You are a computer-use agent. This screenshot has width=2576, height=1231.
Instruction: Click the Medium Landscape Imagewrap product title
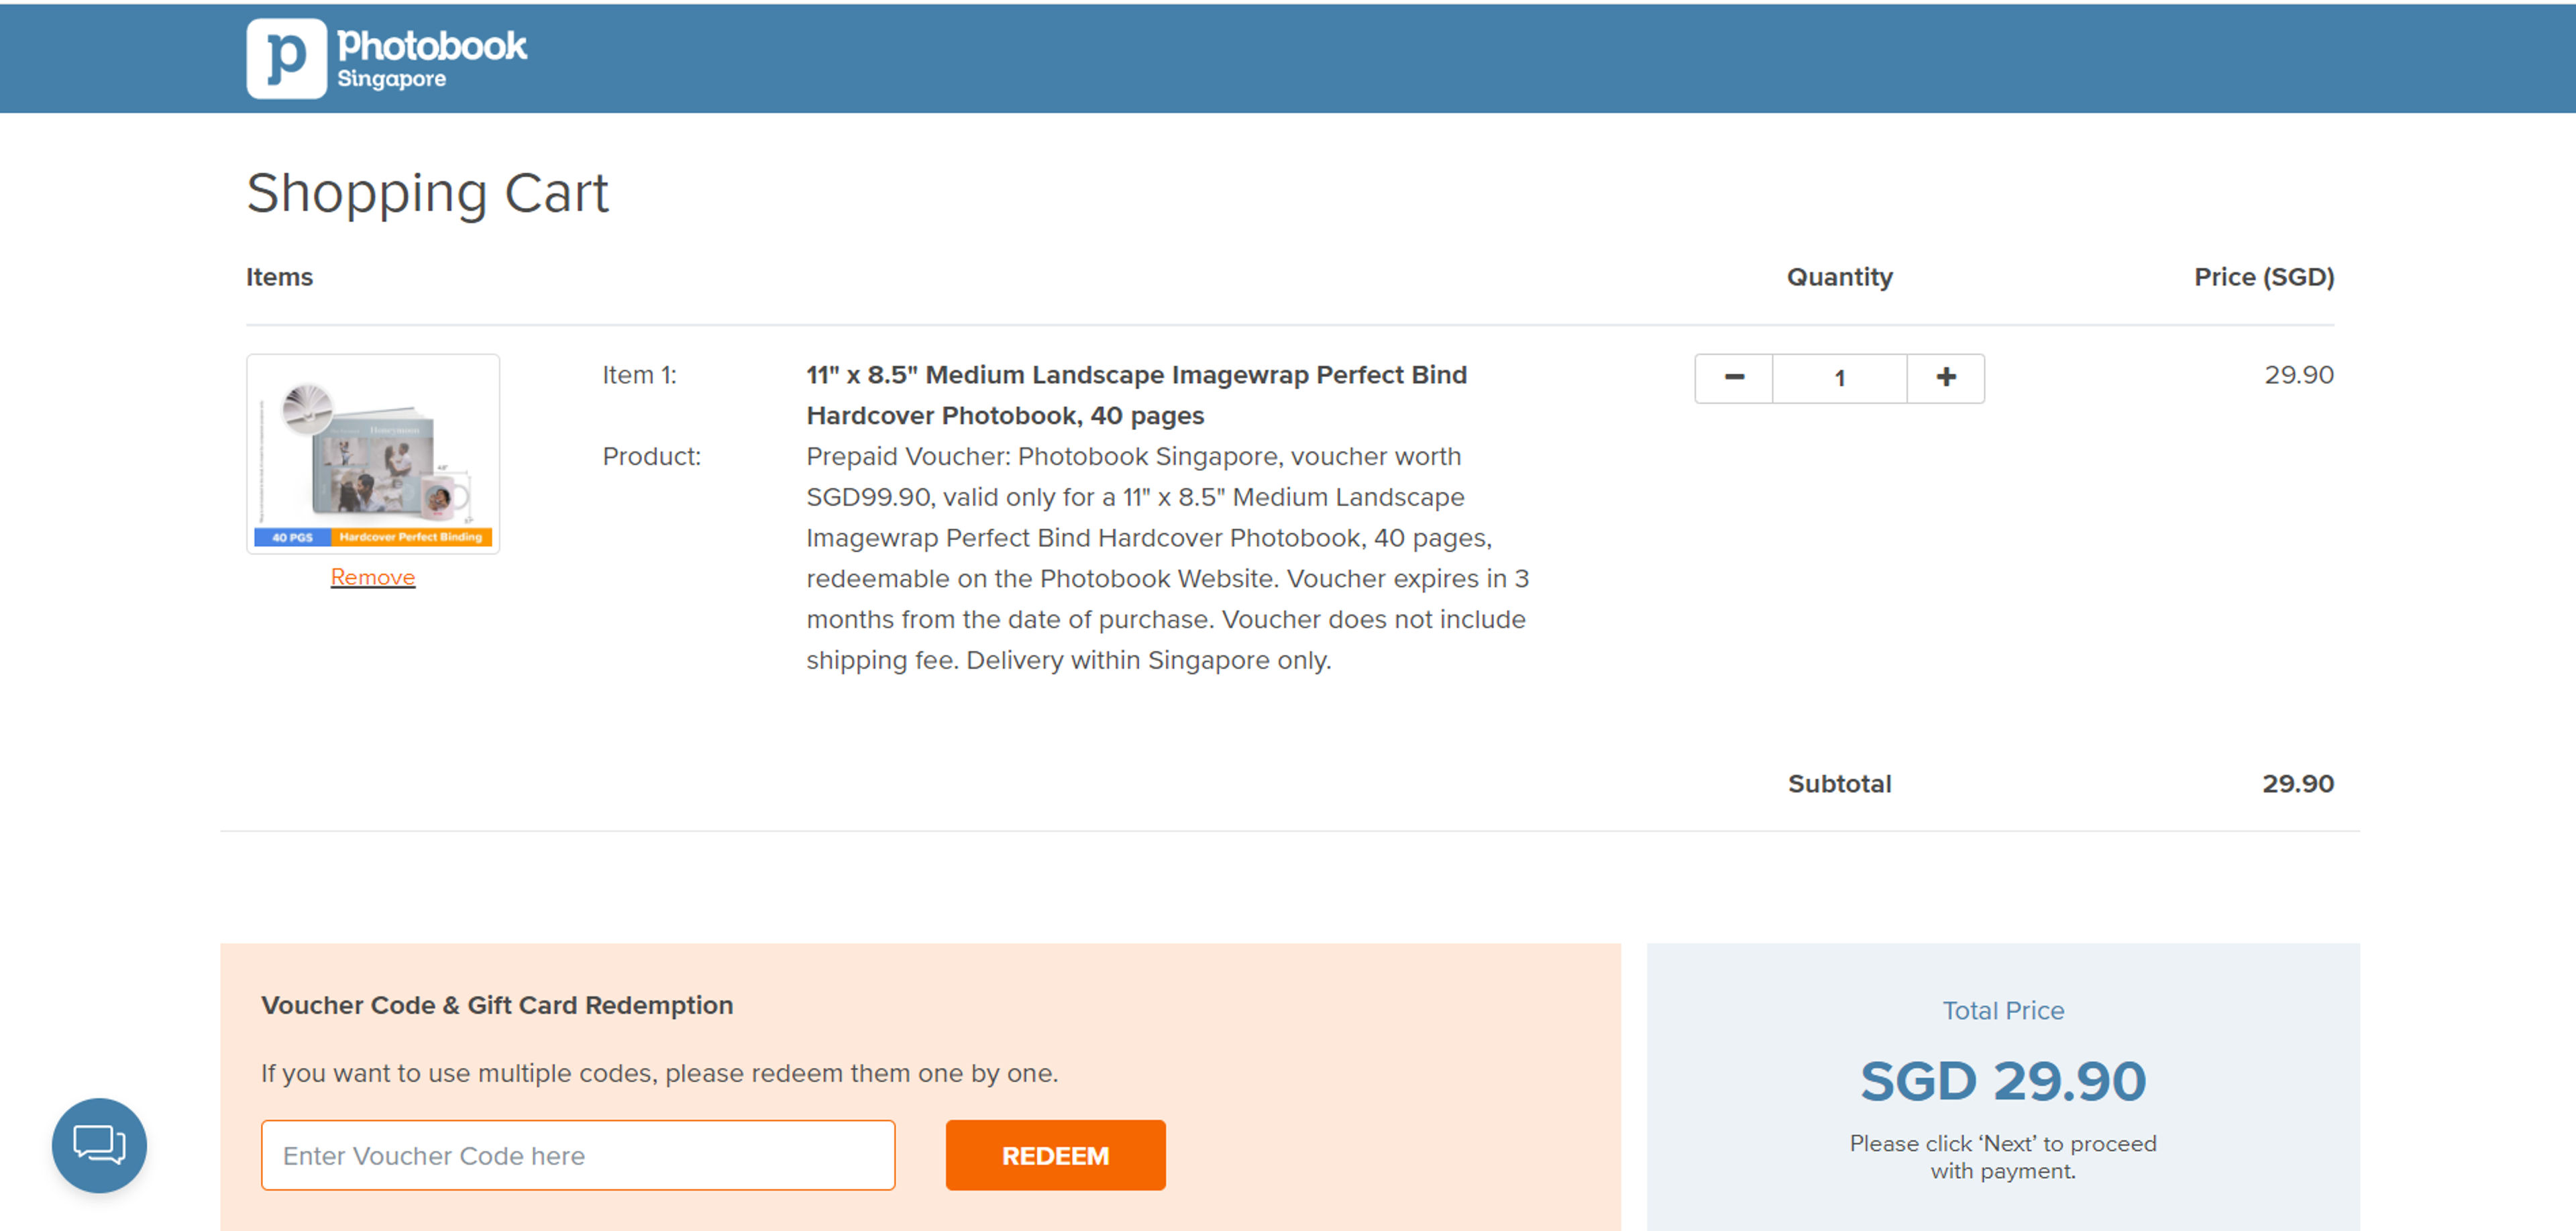click(1136, 395)
